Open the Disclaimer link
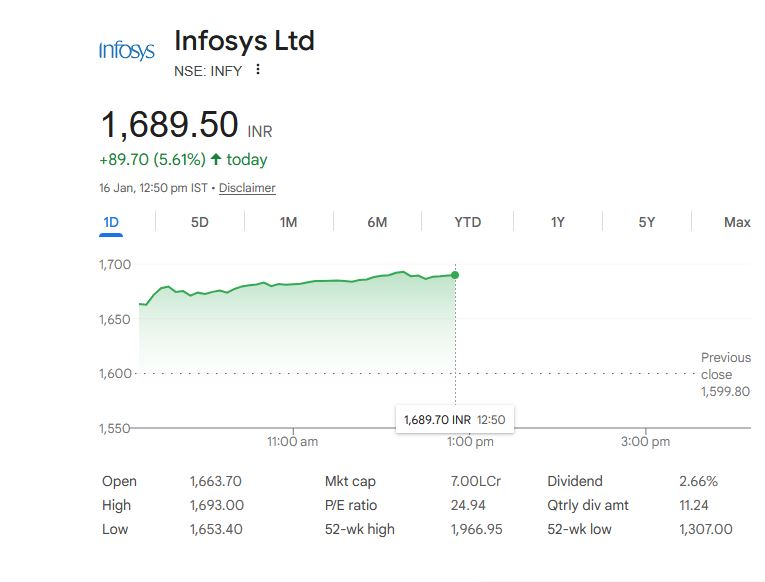Screen dimensions: 765x582 coord(247,188)
